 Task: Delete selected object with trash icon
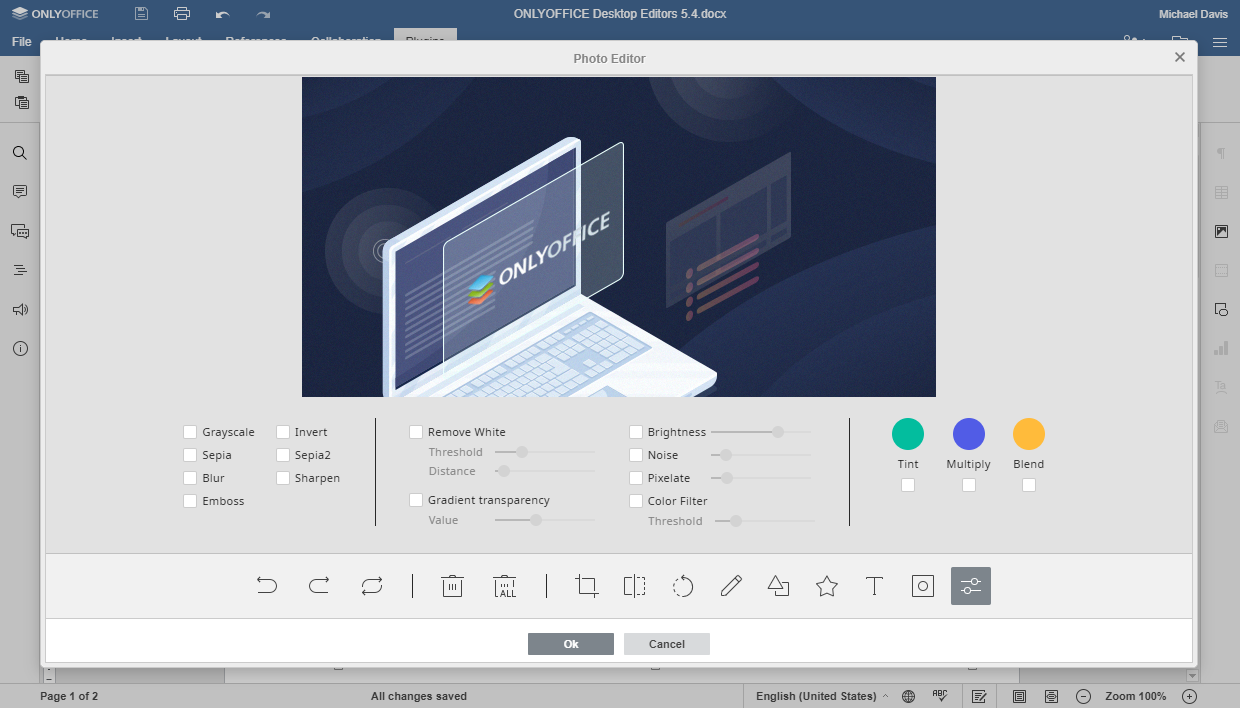[x=452, y=586]
